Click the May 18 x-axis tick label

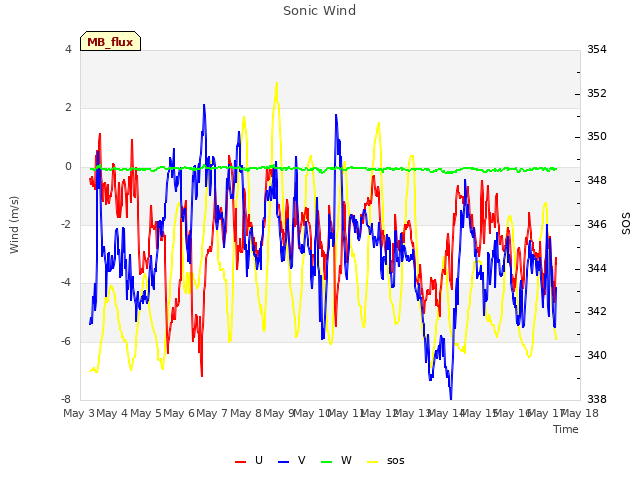click(579, 413)
